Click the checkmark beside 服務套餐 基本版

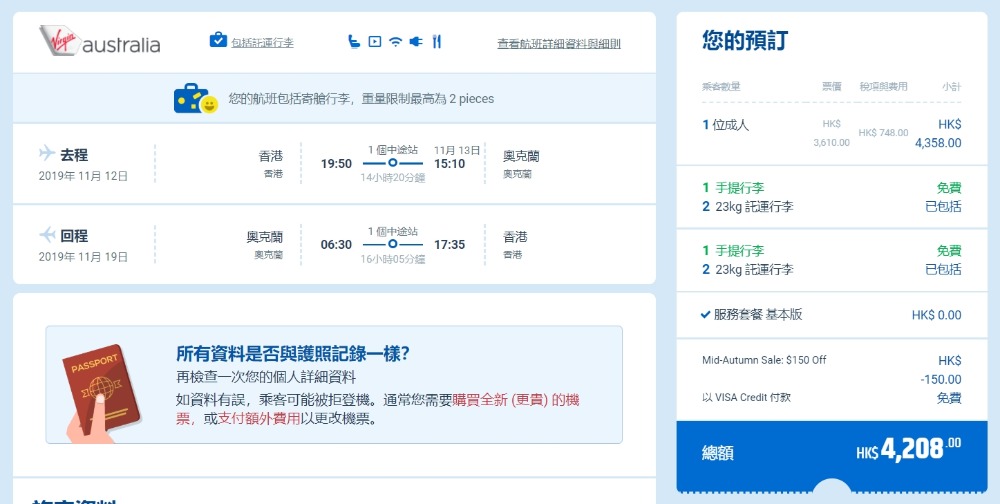click(x=706, y=315)
